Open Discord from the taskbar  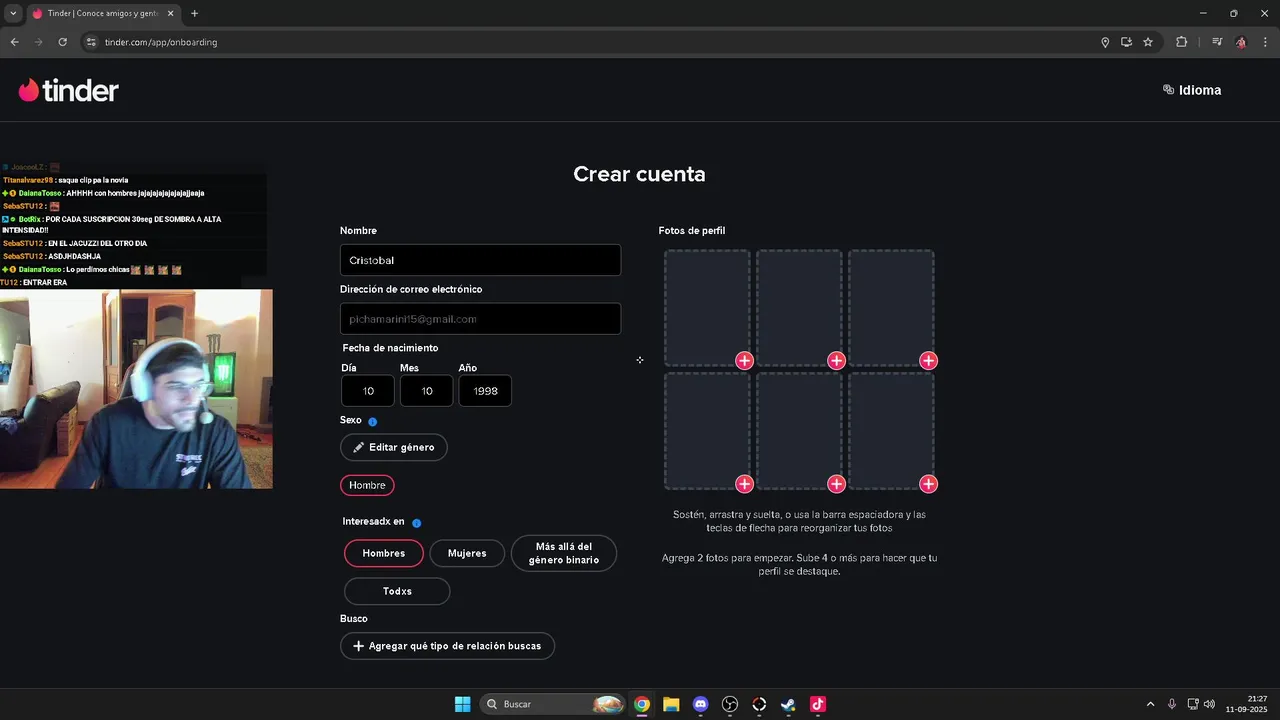coord(700,704)
